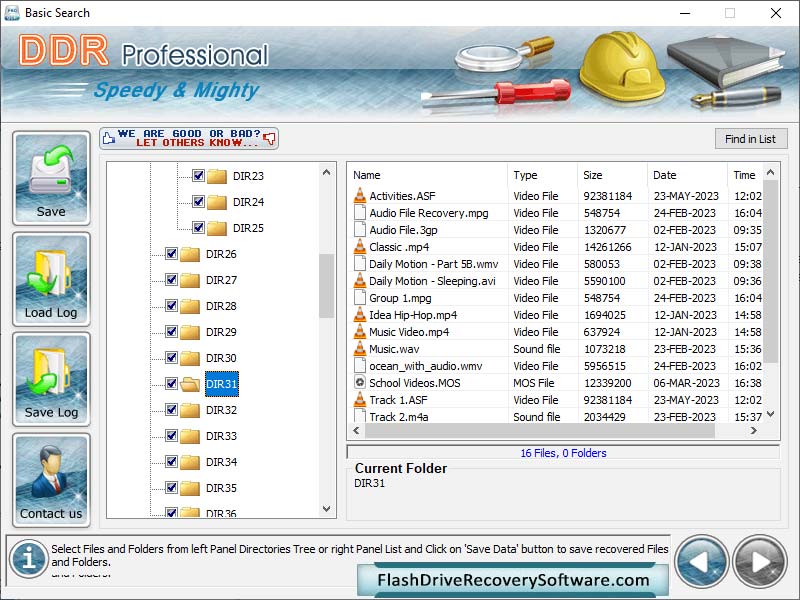Sort by the Time column header
The width and height of the screenshot is (800, 600).
click(x=745, y=175)
